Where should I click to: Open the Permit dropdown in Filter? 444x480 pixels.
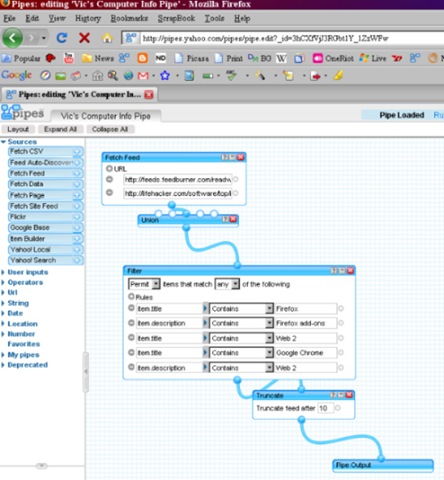point(144,284)
